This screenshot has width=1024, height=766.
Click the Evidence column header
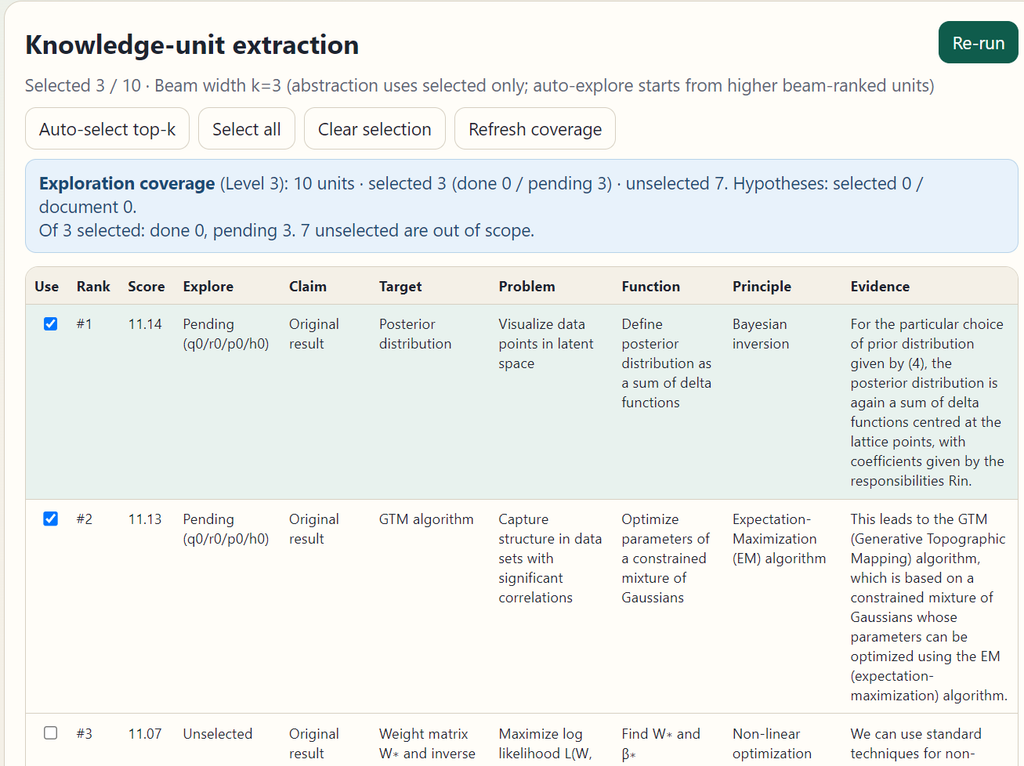point(880,286)
